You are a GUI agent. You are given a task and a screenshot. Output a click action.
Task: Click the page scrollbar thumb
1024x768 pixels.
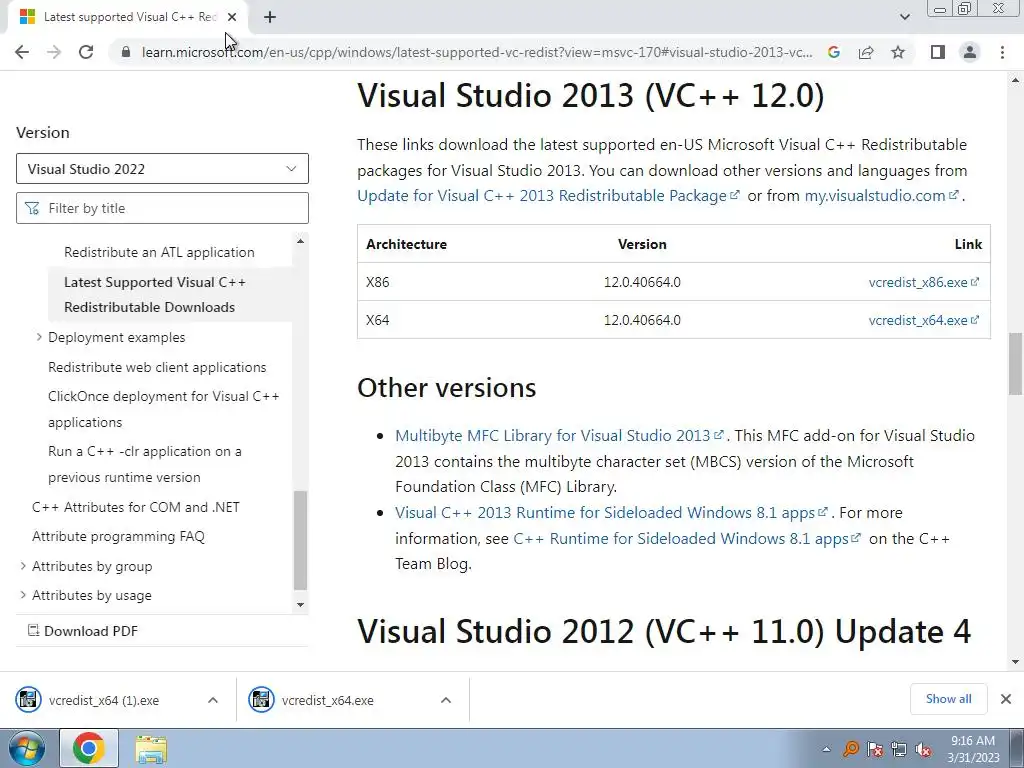coord(1015,363)
